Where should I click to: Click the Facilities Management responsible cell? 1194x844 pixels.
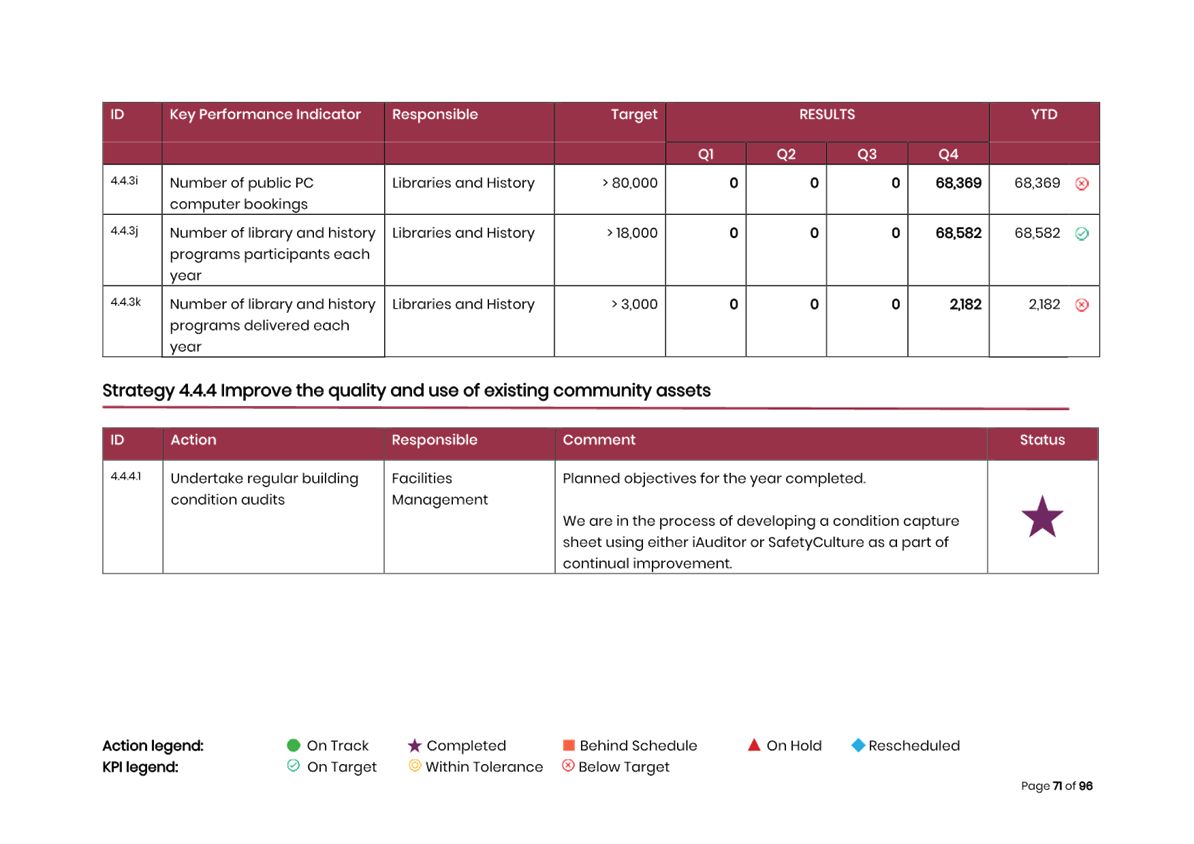pos(440,489)
